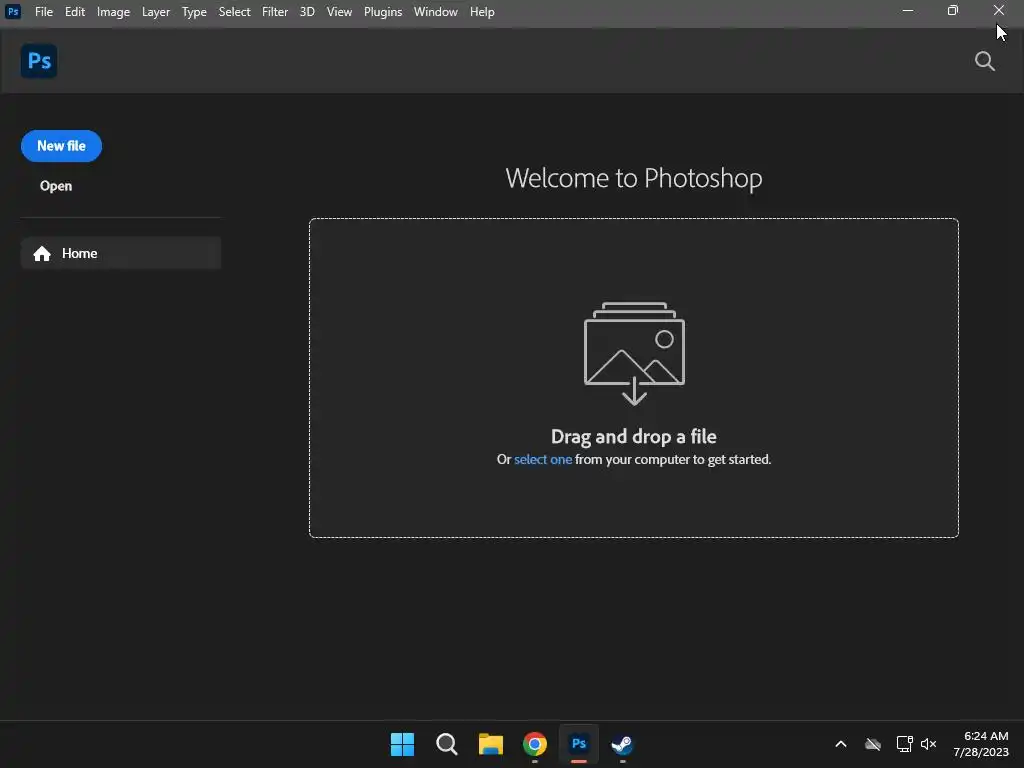Minimize the Photoshop window

(x=908, y=10)
